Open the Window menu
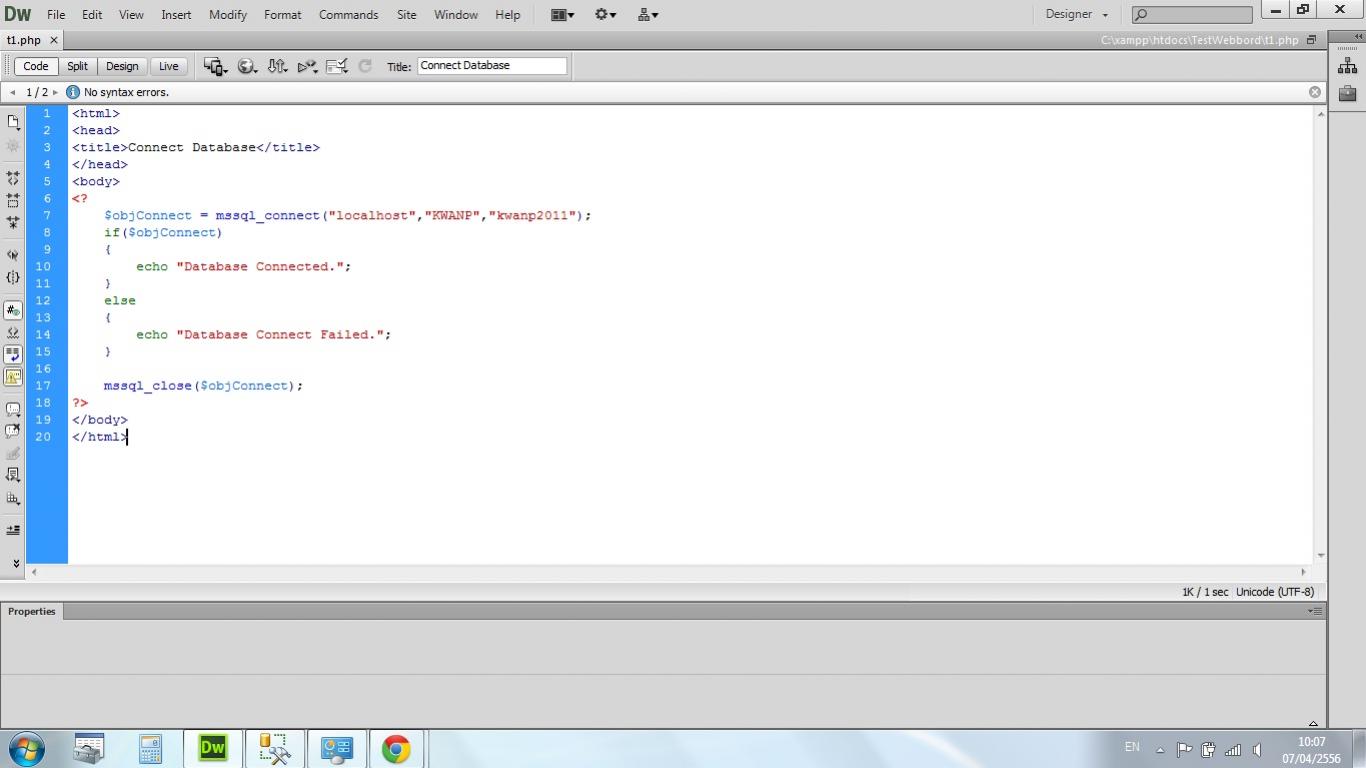This screenshot has width=1366, height=768. [456, 15]
